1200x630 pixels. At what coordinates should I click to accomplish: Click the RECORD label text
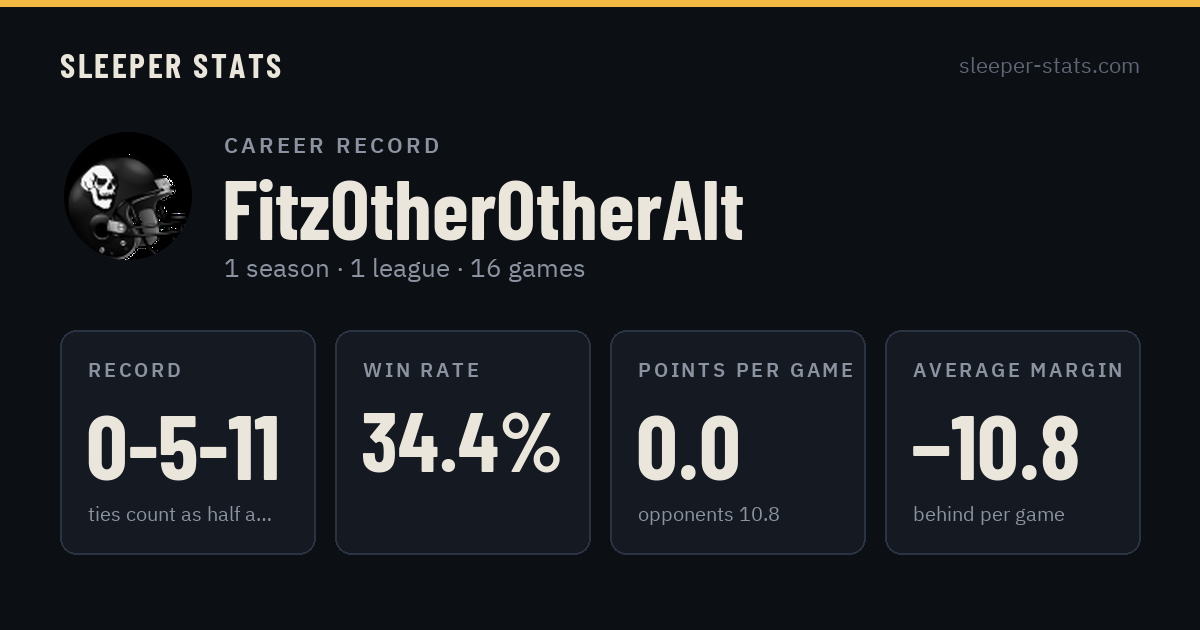135,370
